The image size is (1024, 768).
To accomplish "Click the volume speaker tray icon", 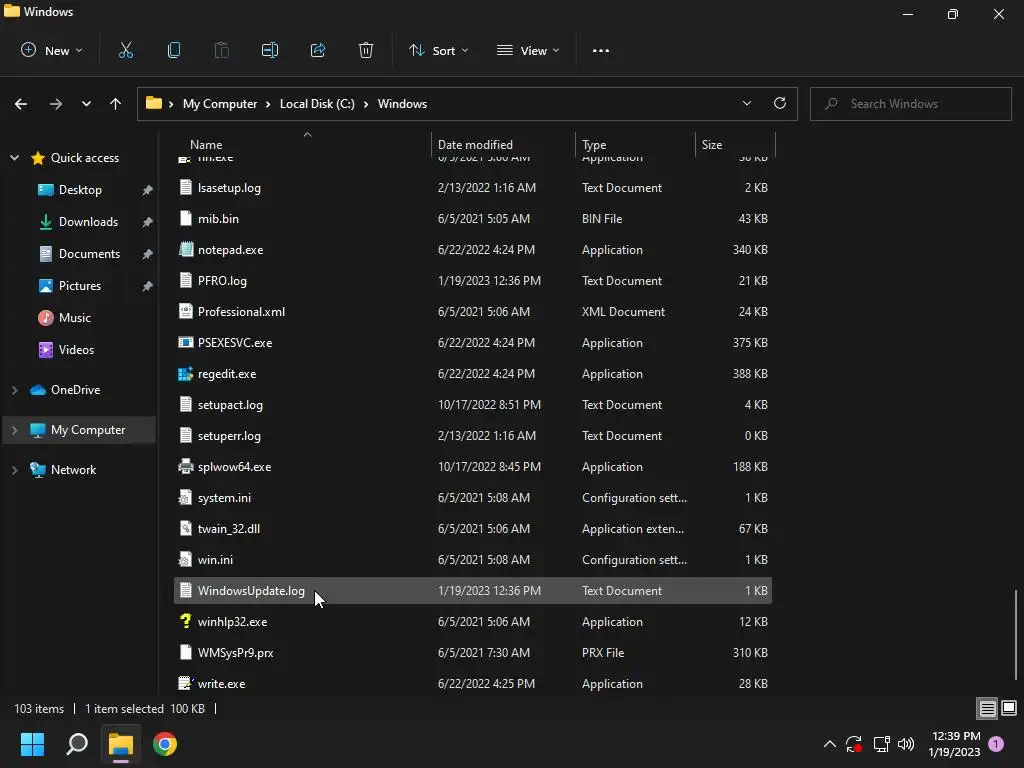I will click(x=906, y=744).
